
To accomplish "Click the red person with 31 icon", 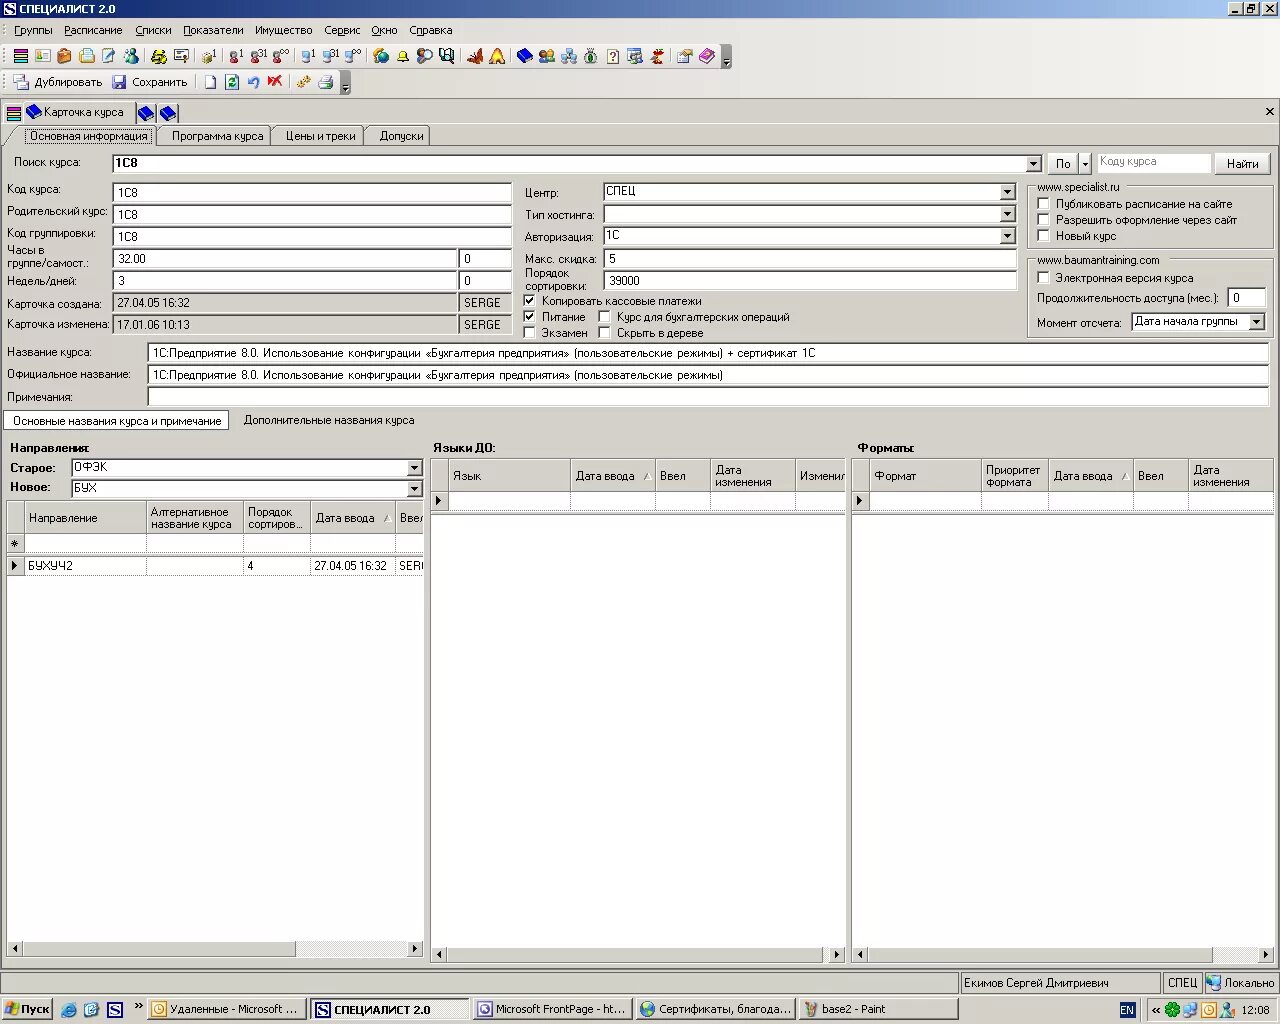I will tap(258, 56).
